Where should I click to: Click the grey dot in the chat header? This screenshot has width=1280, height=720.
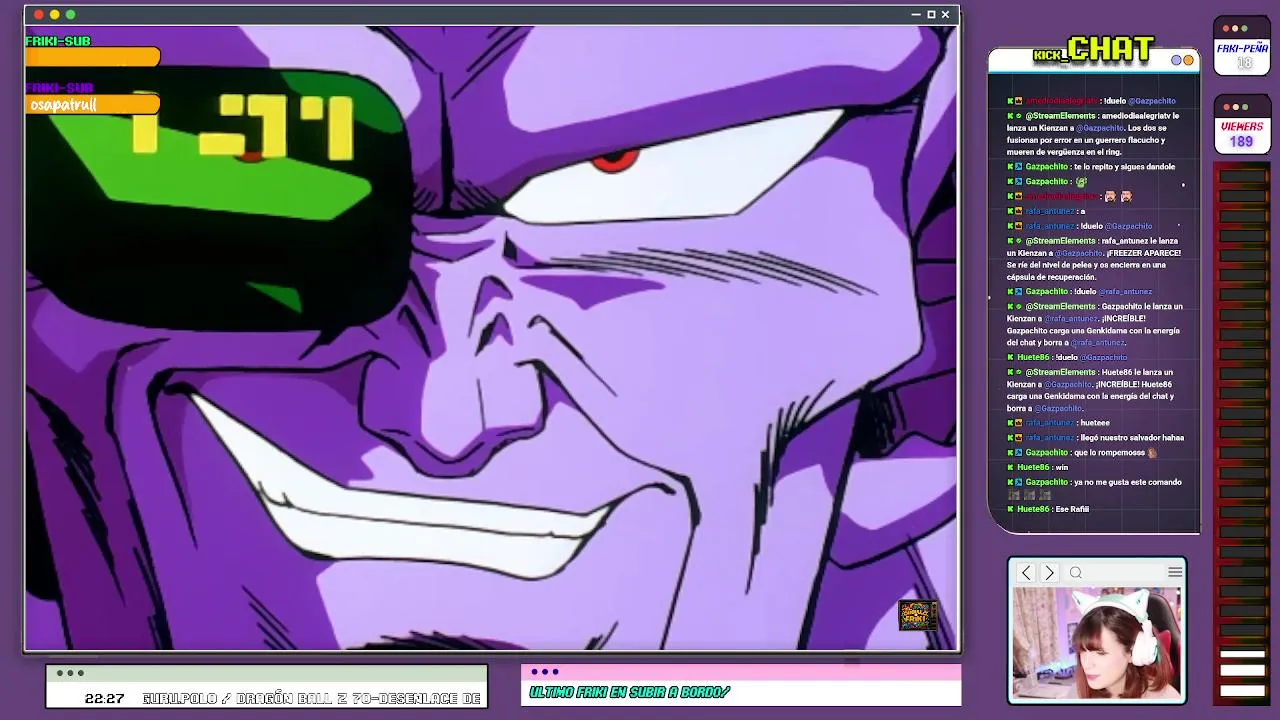(1177, 60)
